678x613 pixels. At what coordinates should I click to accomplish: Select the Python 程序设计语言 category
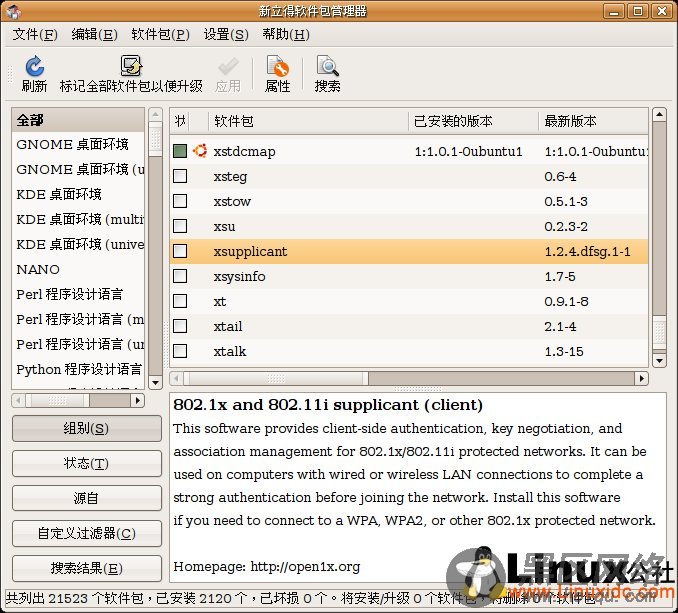78,369
